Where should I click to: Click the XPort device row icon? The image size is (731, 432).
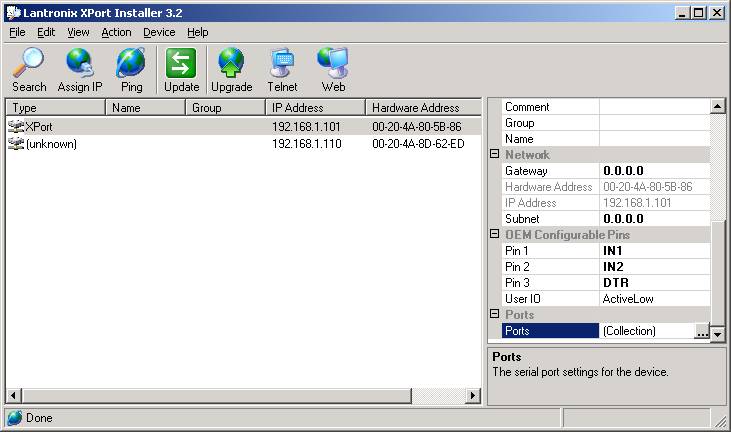point(16,126)
